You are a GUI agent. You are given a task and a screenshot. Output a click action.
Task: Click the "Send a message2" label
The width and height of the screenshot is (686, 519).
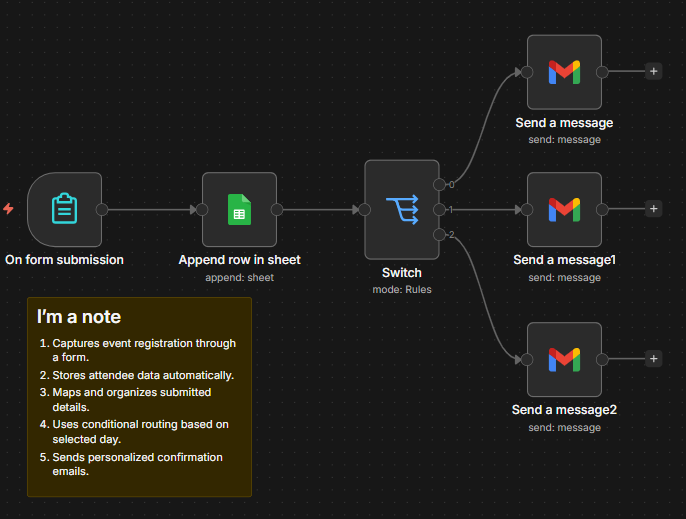564,410
